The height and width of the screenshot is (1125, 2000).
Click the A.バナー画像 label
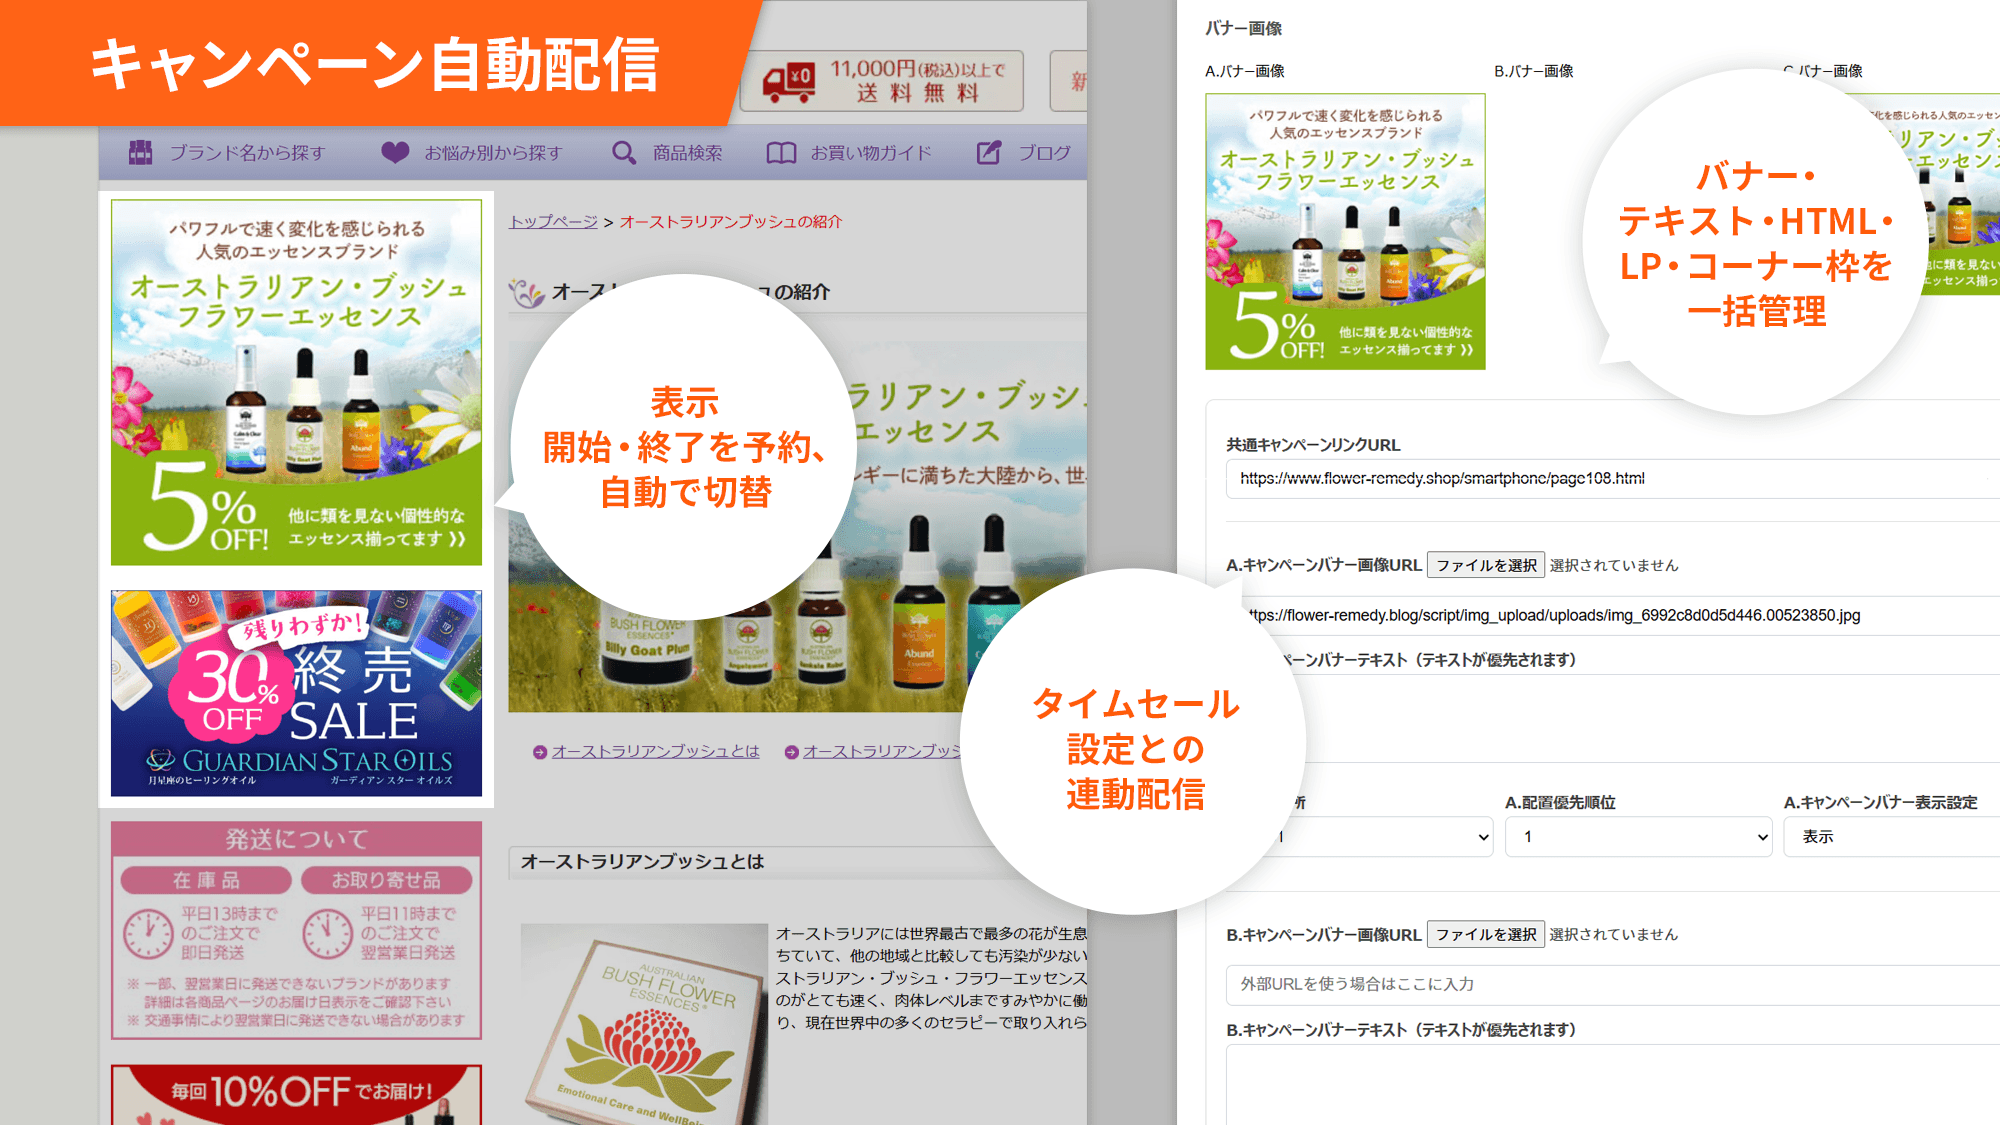tap(1245, 71)
